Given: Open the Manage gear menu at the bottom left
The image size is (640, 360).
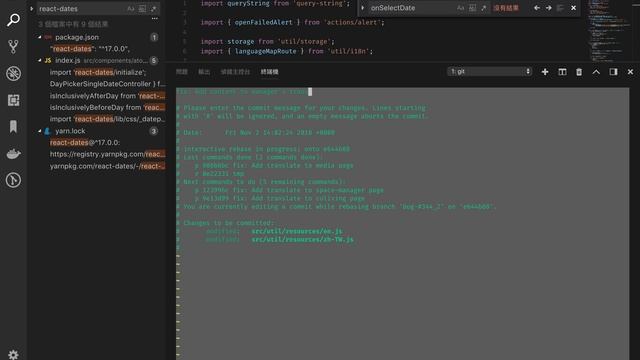Looking at the screenshot, I should (13, 354).
